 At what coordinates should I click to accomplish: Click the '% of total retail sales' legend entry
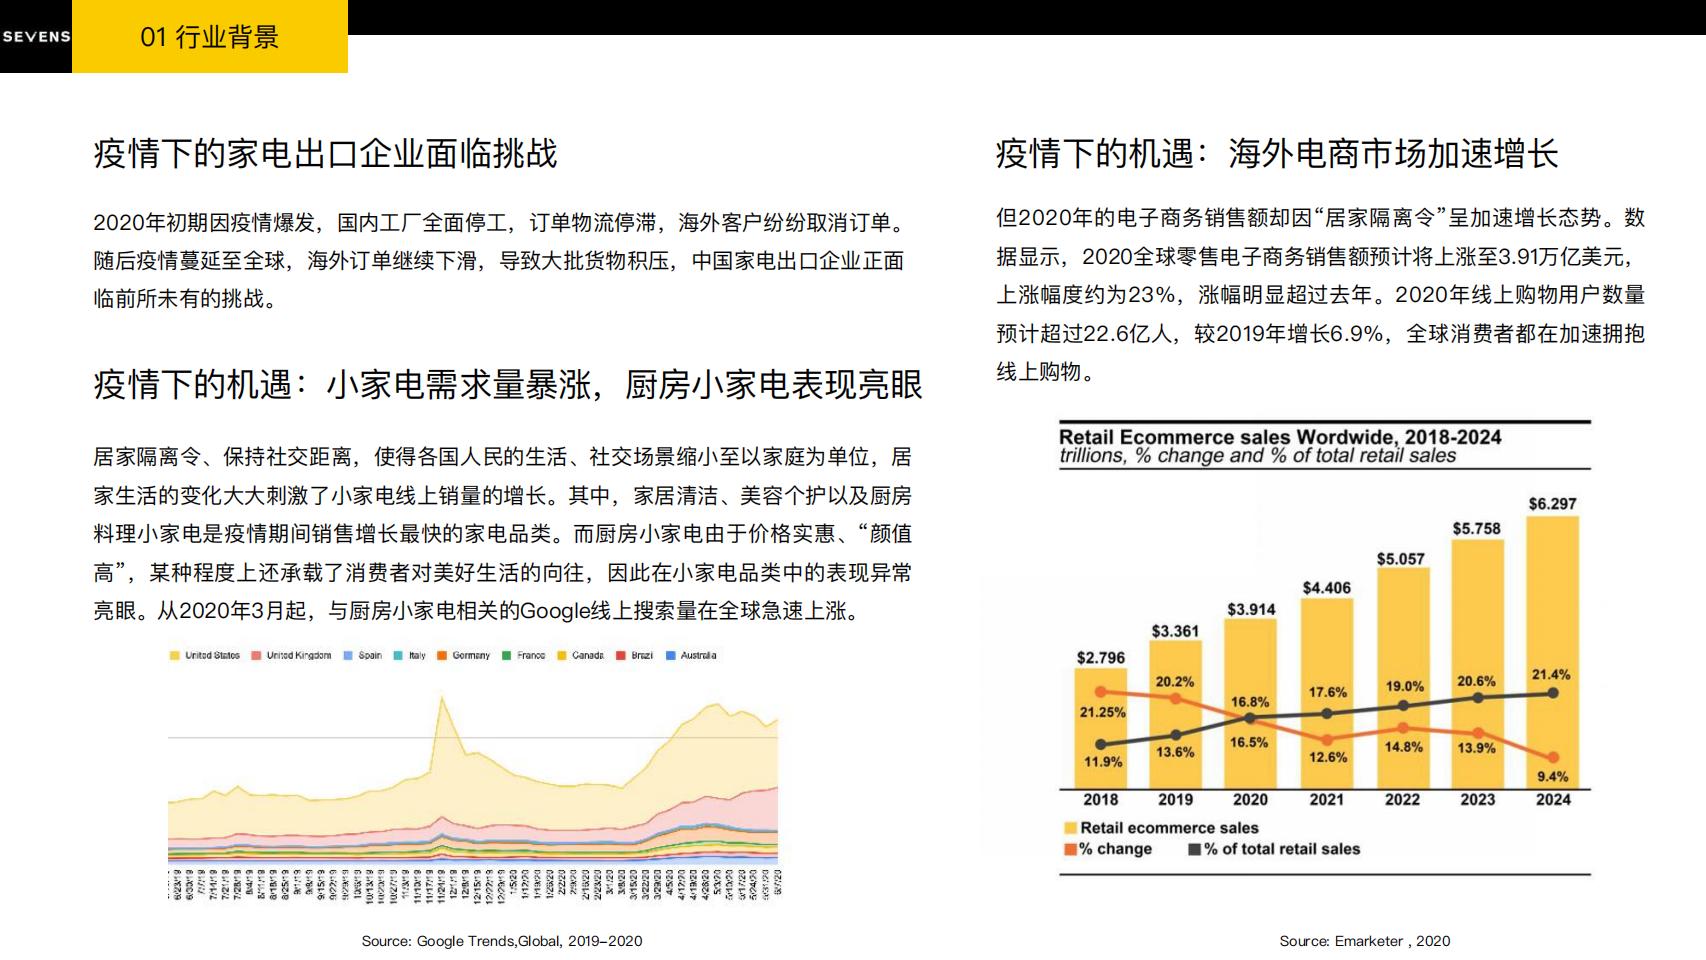(1274, 849)
